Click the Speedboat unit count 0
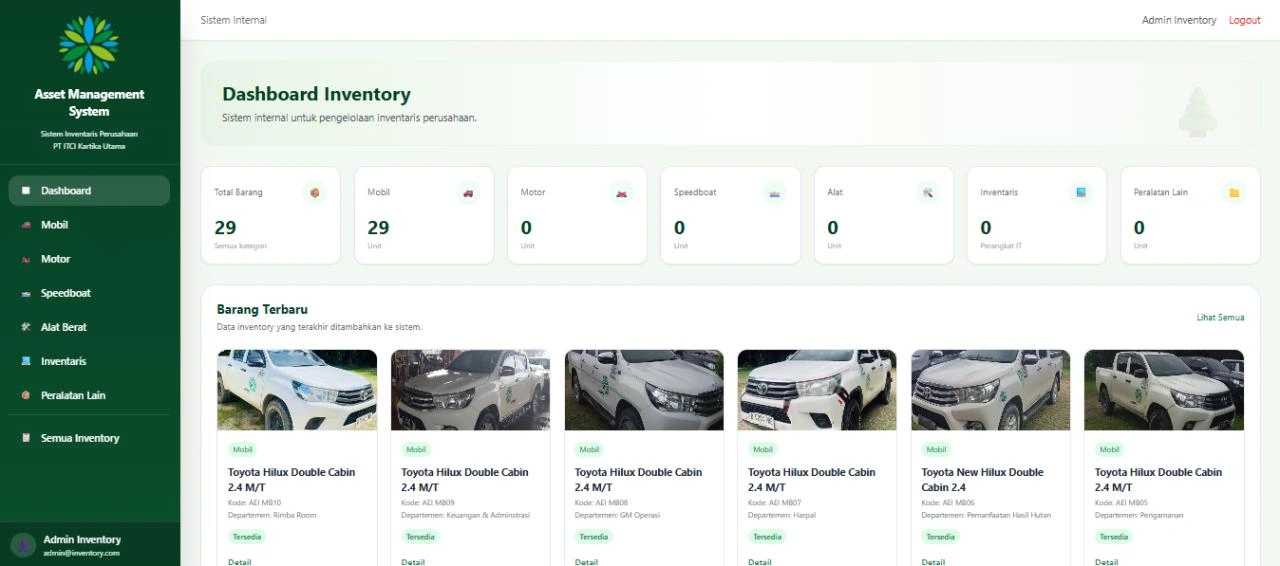Image resolution: width=1280 pixels, height=566 pixels. pos(680,228)
